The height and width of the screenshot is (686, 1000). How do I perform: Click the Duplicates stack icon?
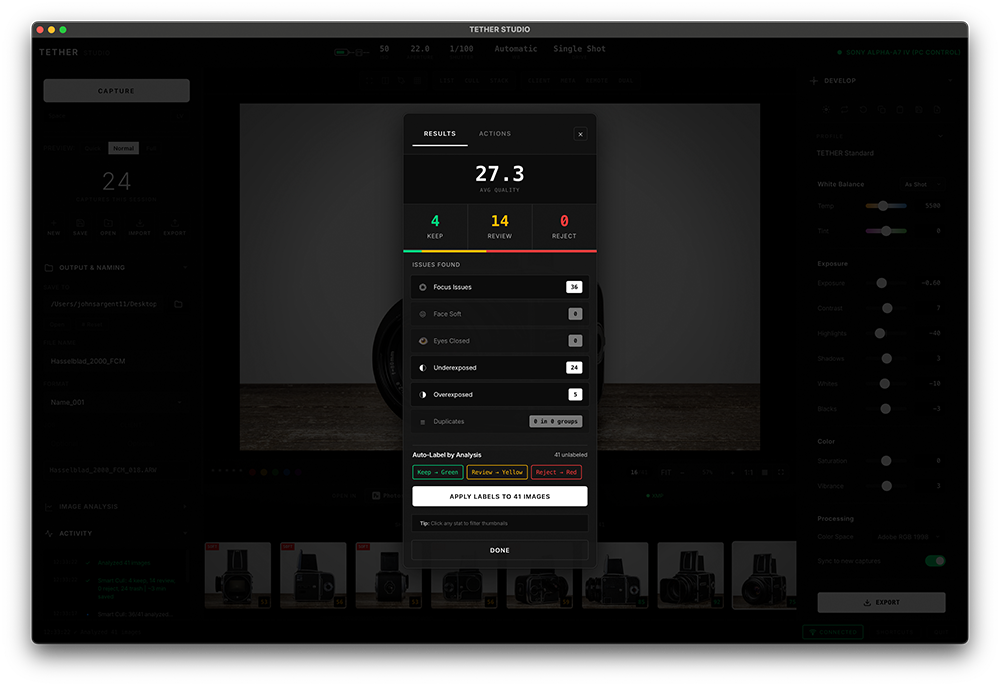point(423,422)
